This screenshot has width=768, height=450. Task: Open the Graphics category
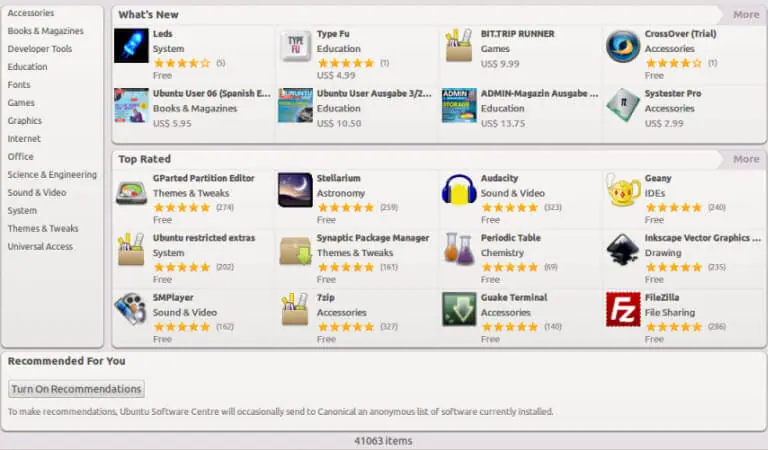click(x=24, y=120)
